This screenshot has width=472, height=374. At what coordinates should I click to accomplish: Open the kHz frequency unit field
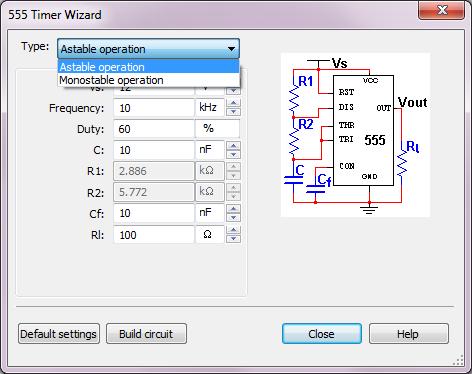210,108
